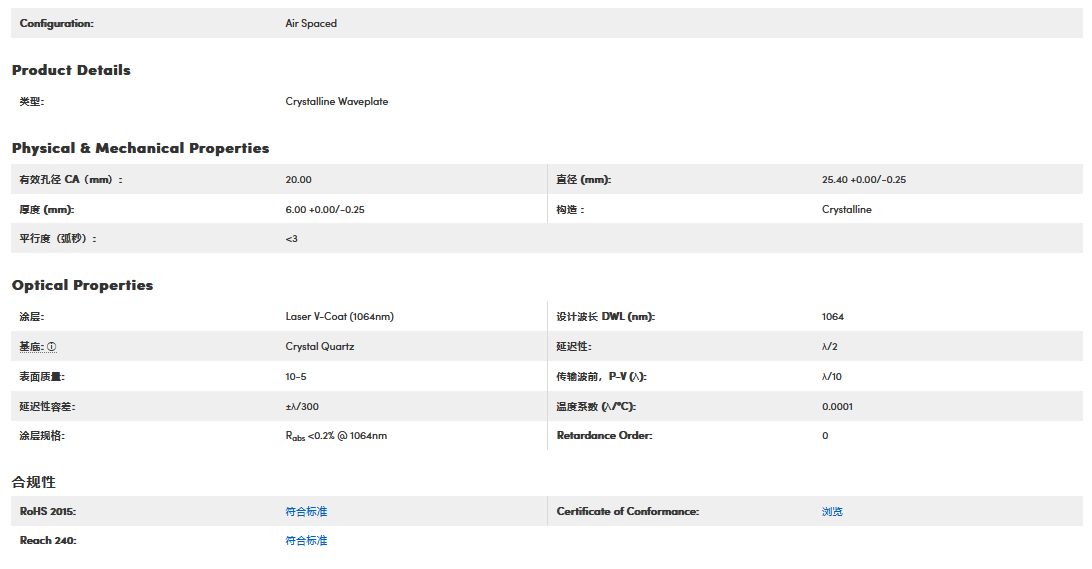Click the λ/2 retardance value
Image resolution: width=1092 pixels, height=569 pixels.
pyautogui.click(x=829, y=347)
